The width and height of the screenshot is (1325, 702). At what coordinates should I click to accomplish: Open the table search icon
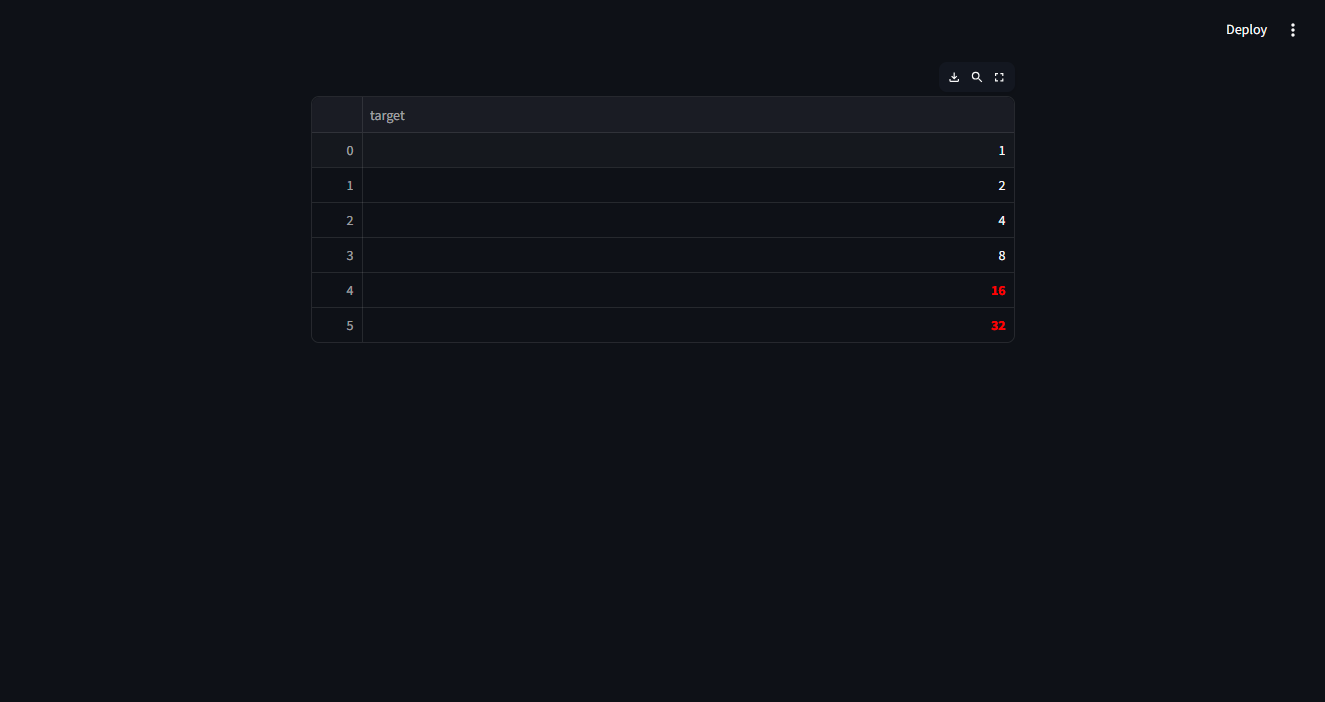pos(977,77)
